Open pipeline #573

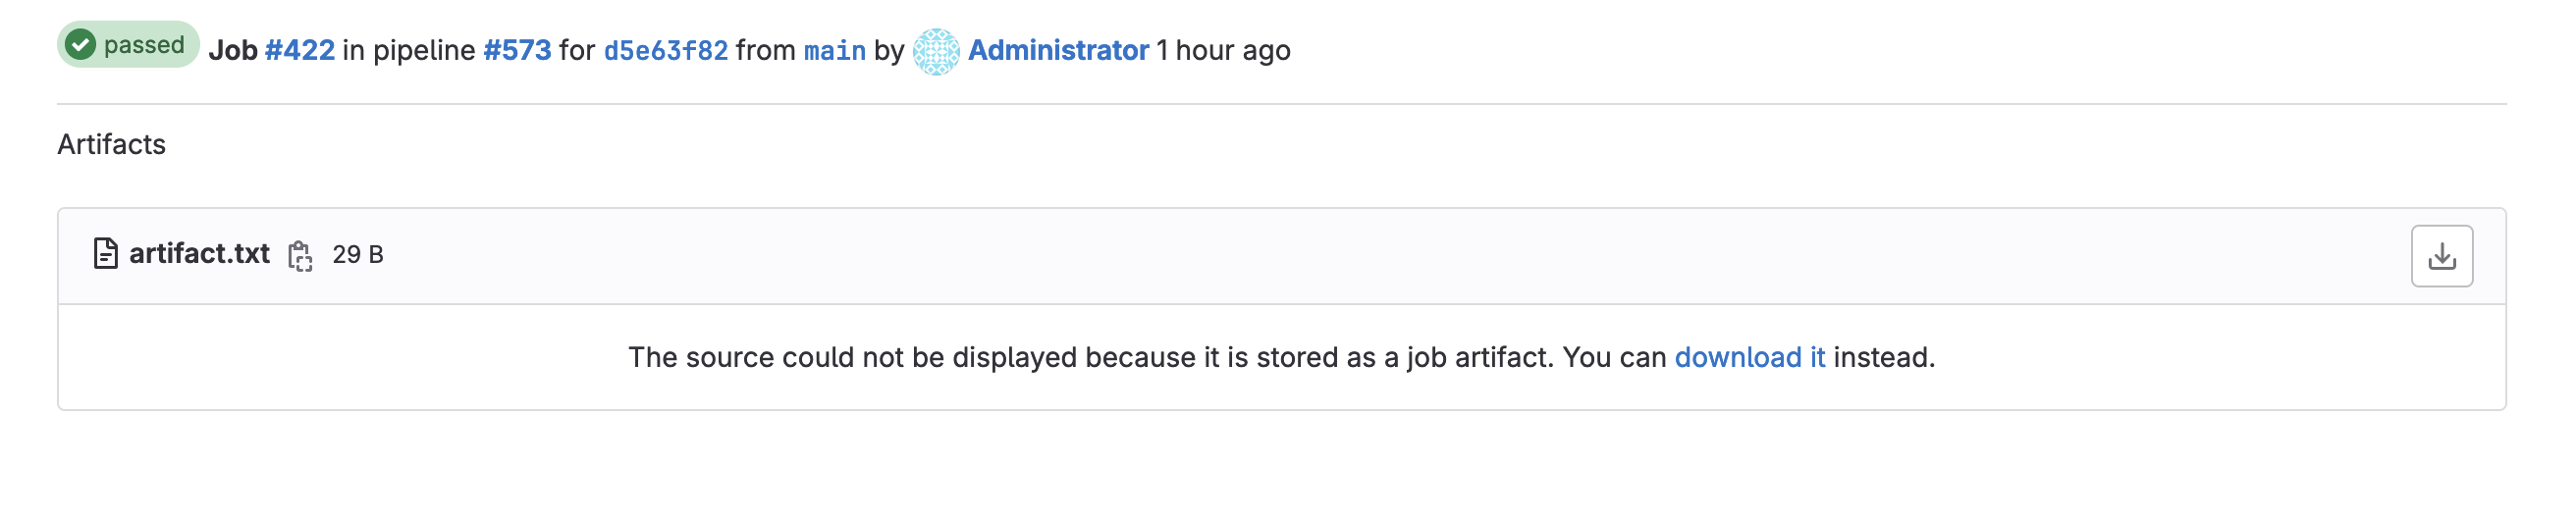pyautogui.click(x=517, y=50)
